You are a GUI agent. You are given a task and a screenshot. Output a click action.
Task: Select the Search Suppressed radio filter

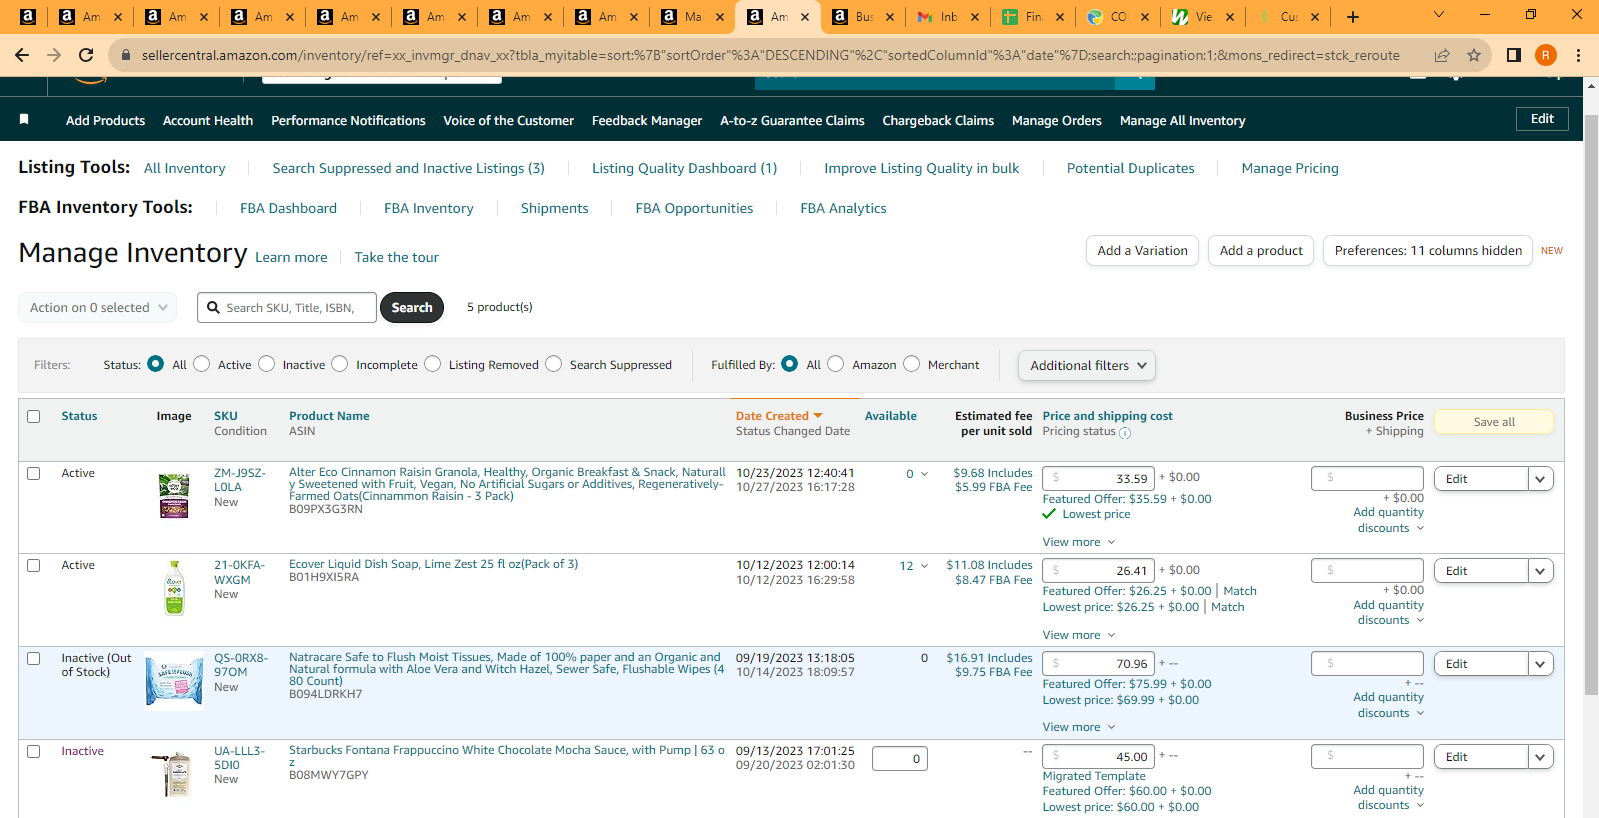pos(554,364)
